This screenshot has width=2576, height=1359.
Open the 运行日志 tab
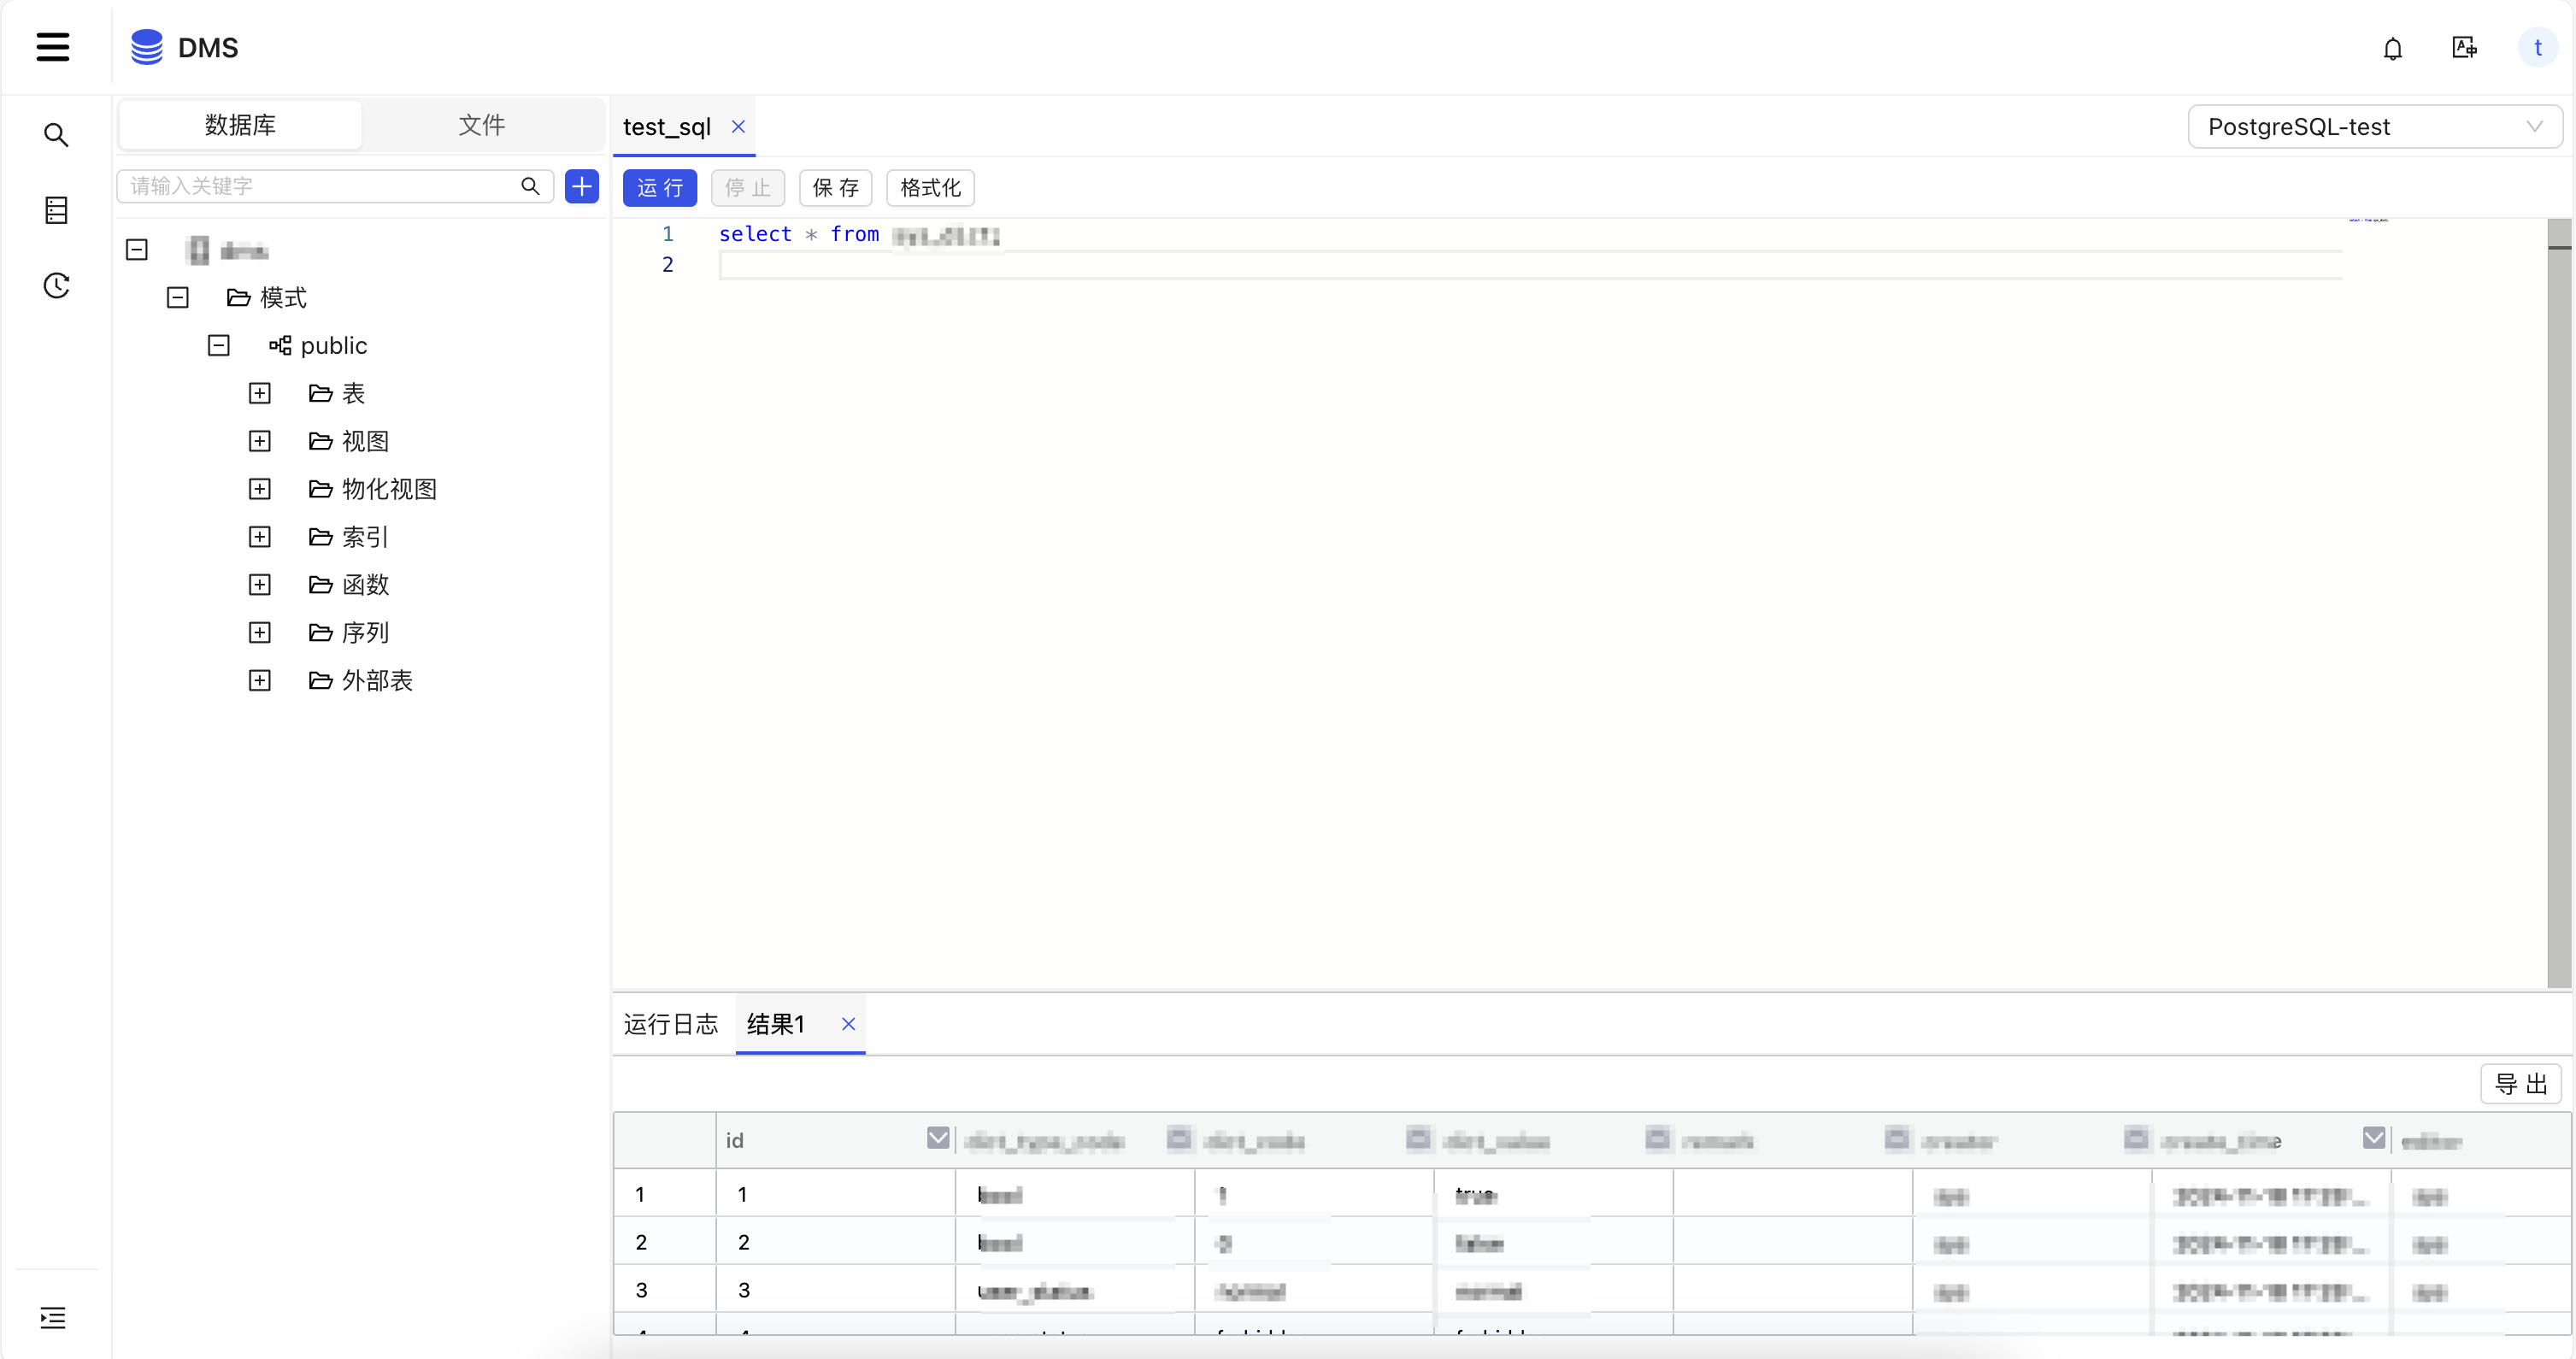(671, 1024)
